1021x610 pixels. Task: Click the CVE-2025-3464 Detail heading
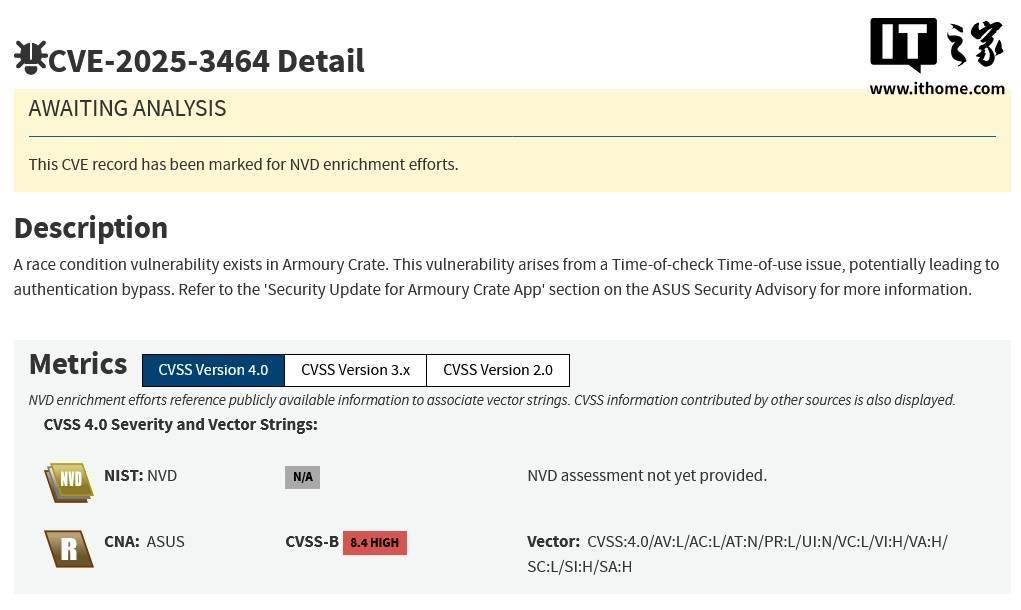tap(206, 61)
